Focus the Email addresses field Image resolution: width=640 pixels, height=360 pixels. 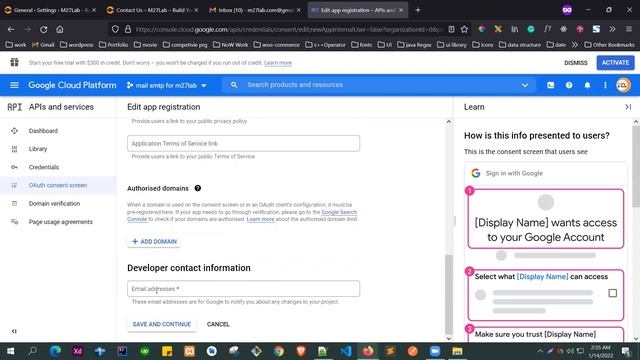click(x=243, y=289)
